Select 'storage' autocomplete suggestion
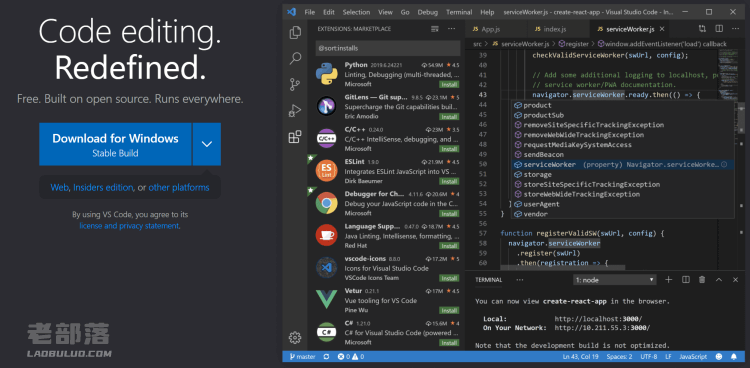The image size is (750, 368). coord(623,175)
